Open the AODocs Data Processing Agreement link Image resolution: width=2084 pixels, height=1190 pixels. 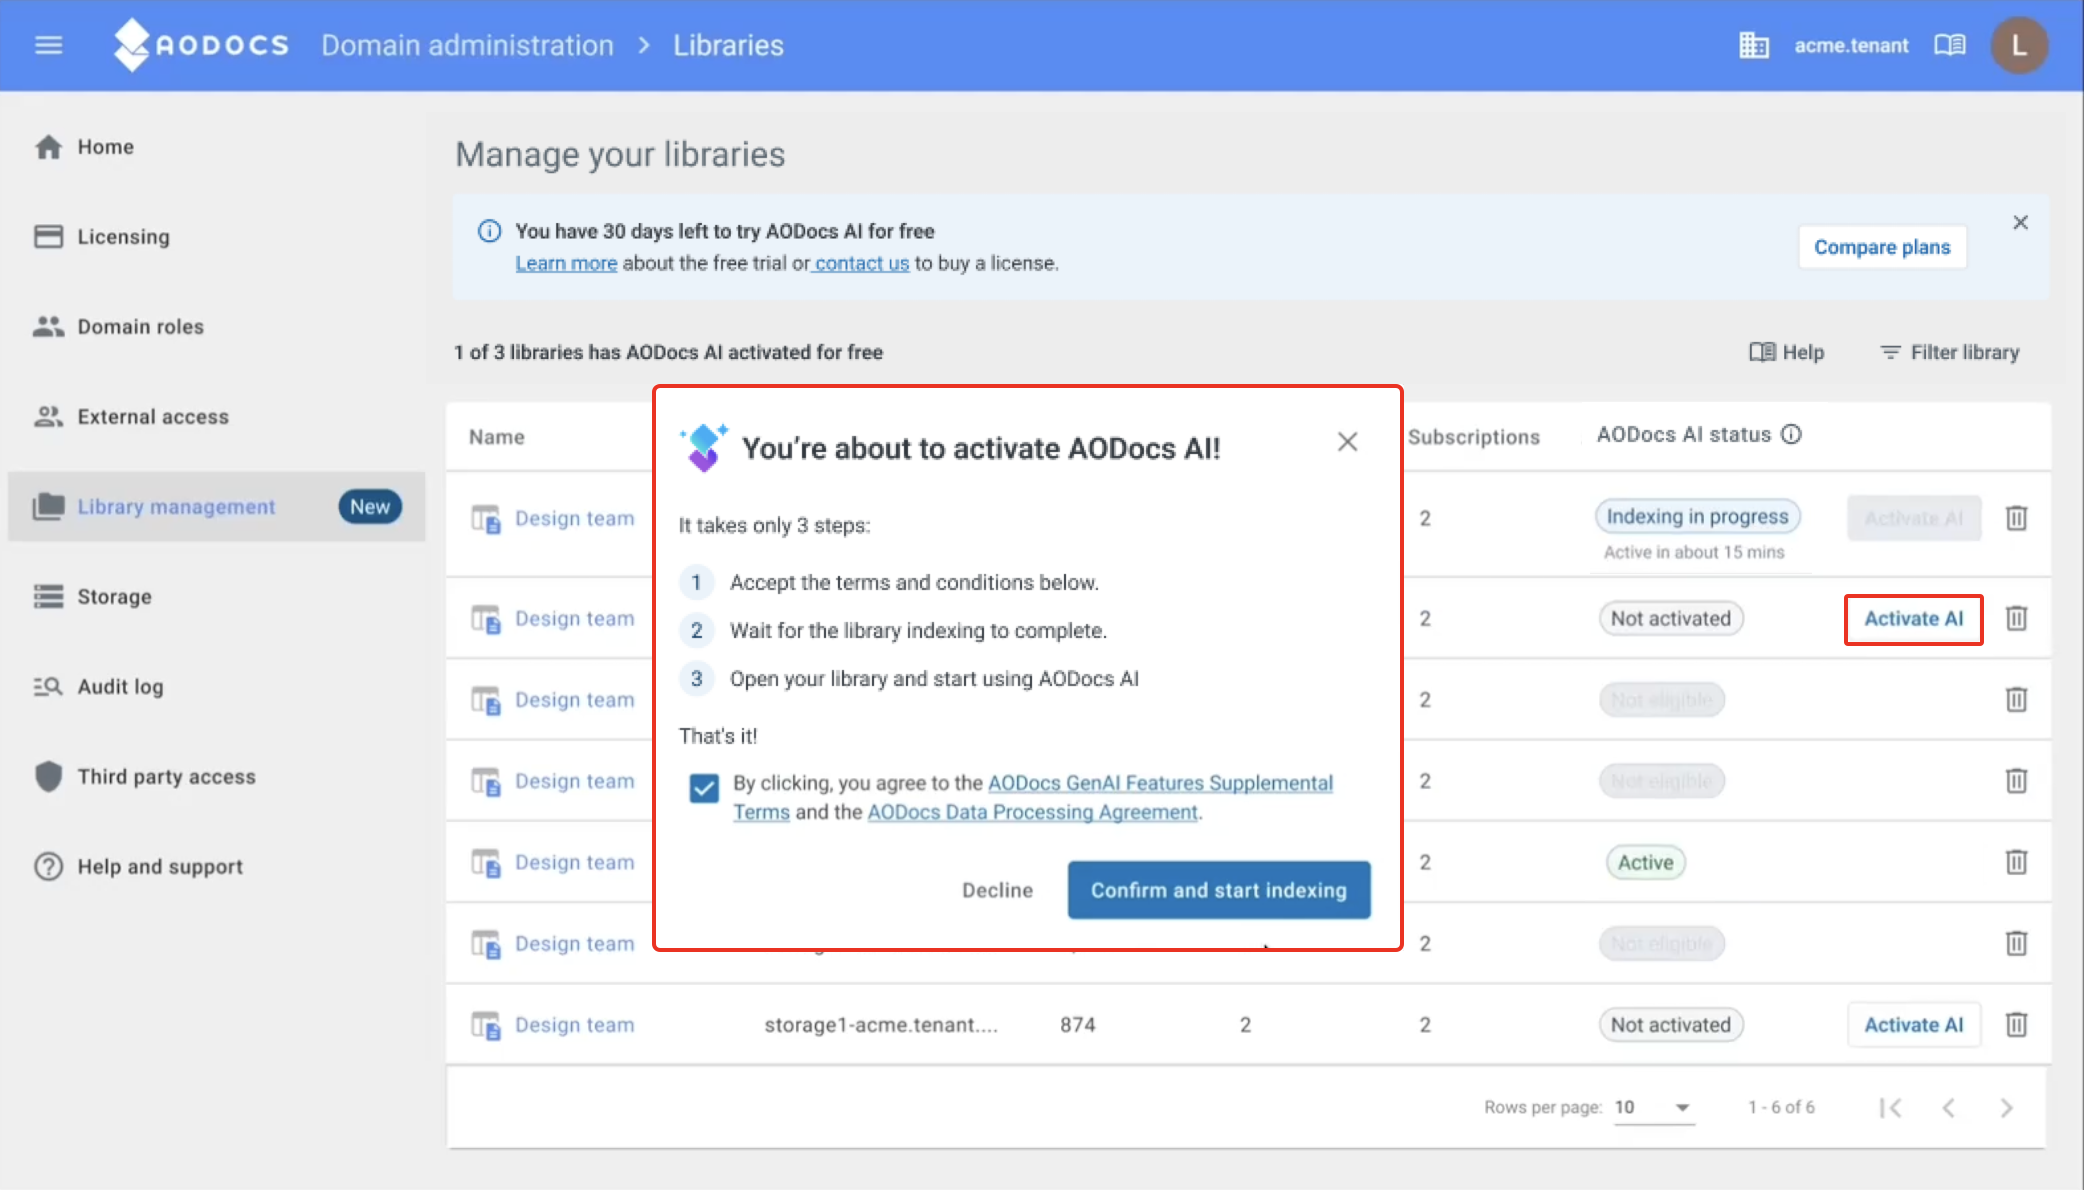[x=1032, y=812]
